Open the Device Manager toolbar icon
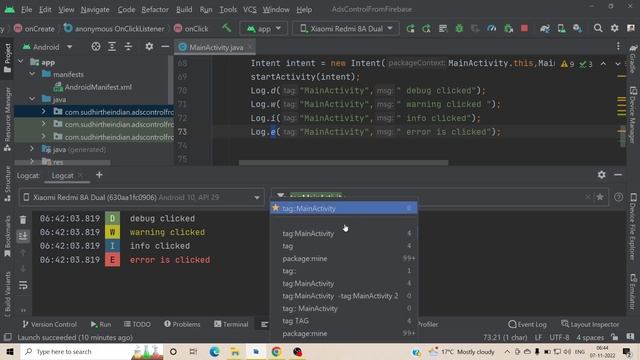This screenshot has width=640, height=360. [x=562, y=29]
